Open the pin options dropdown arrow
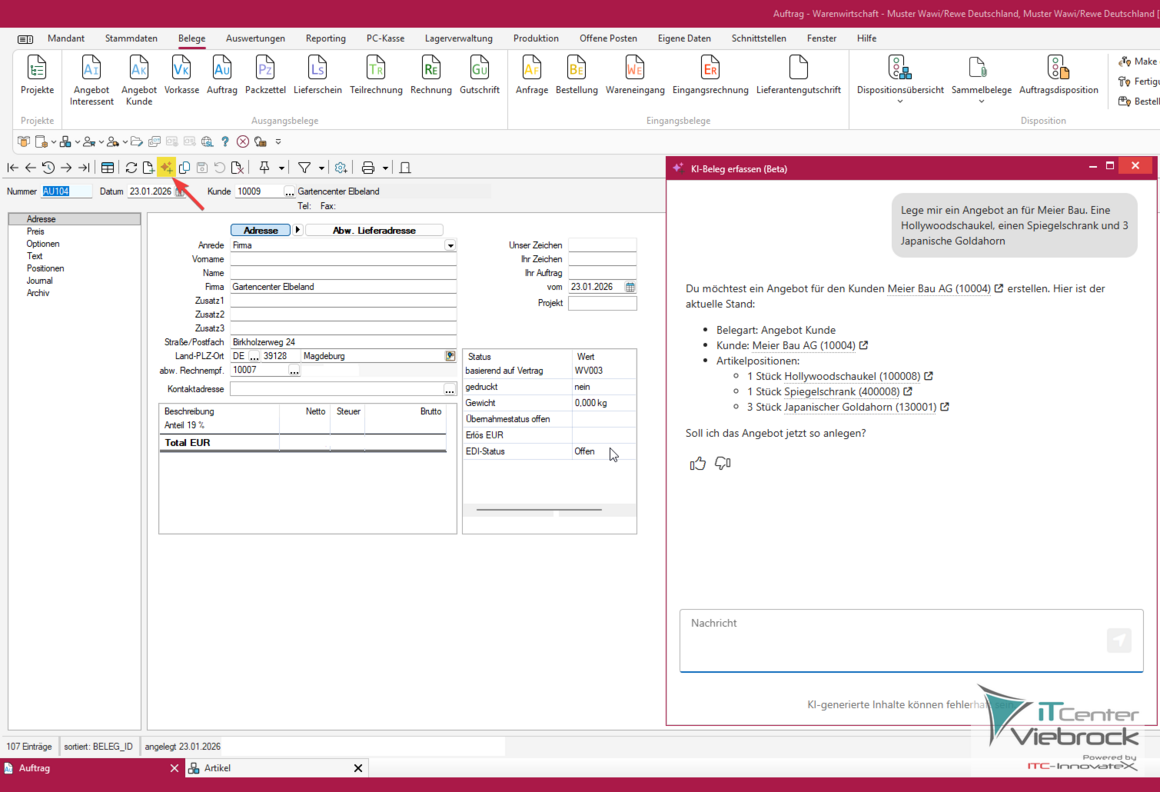 [x=281, y=169]
